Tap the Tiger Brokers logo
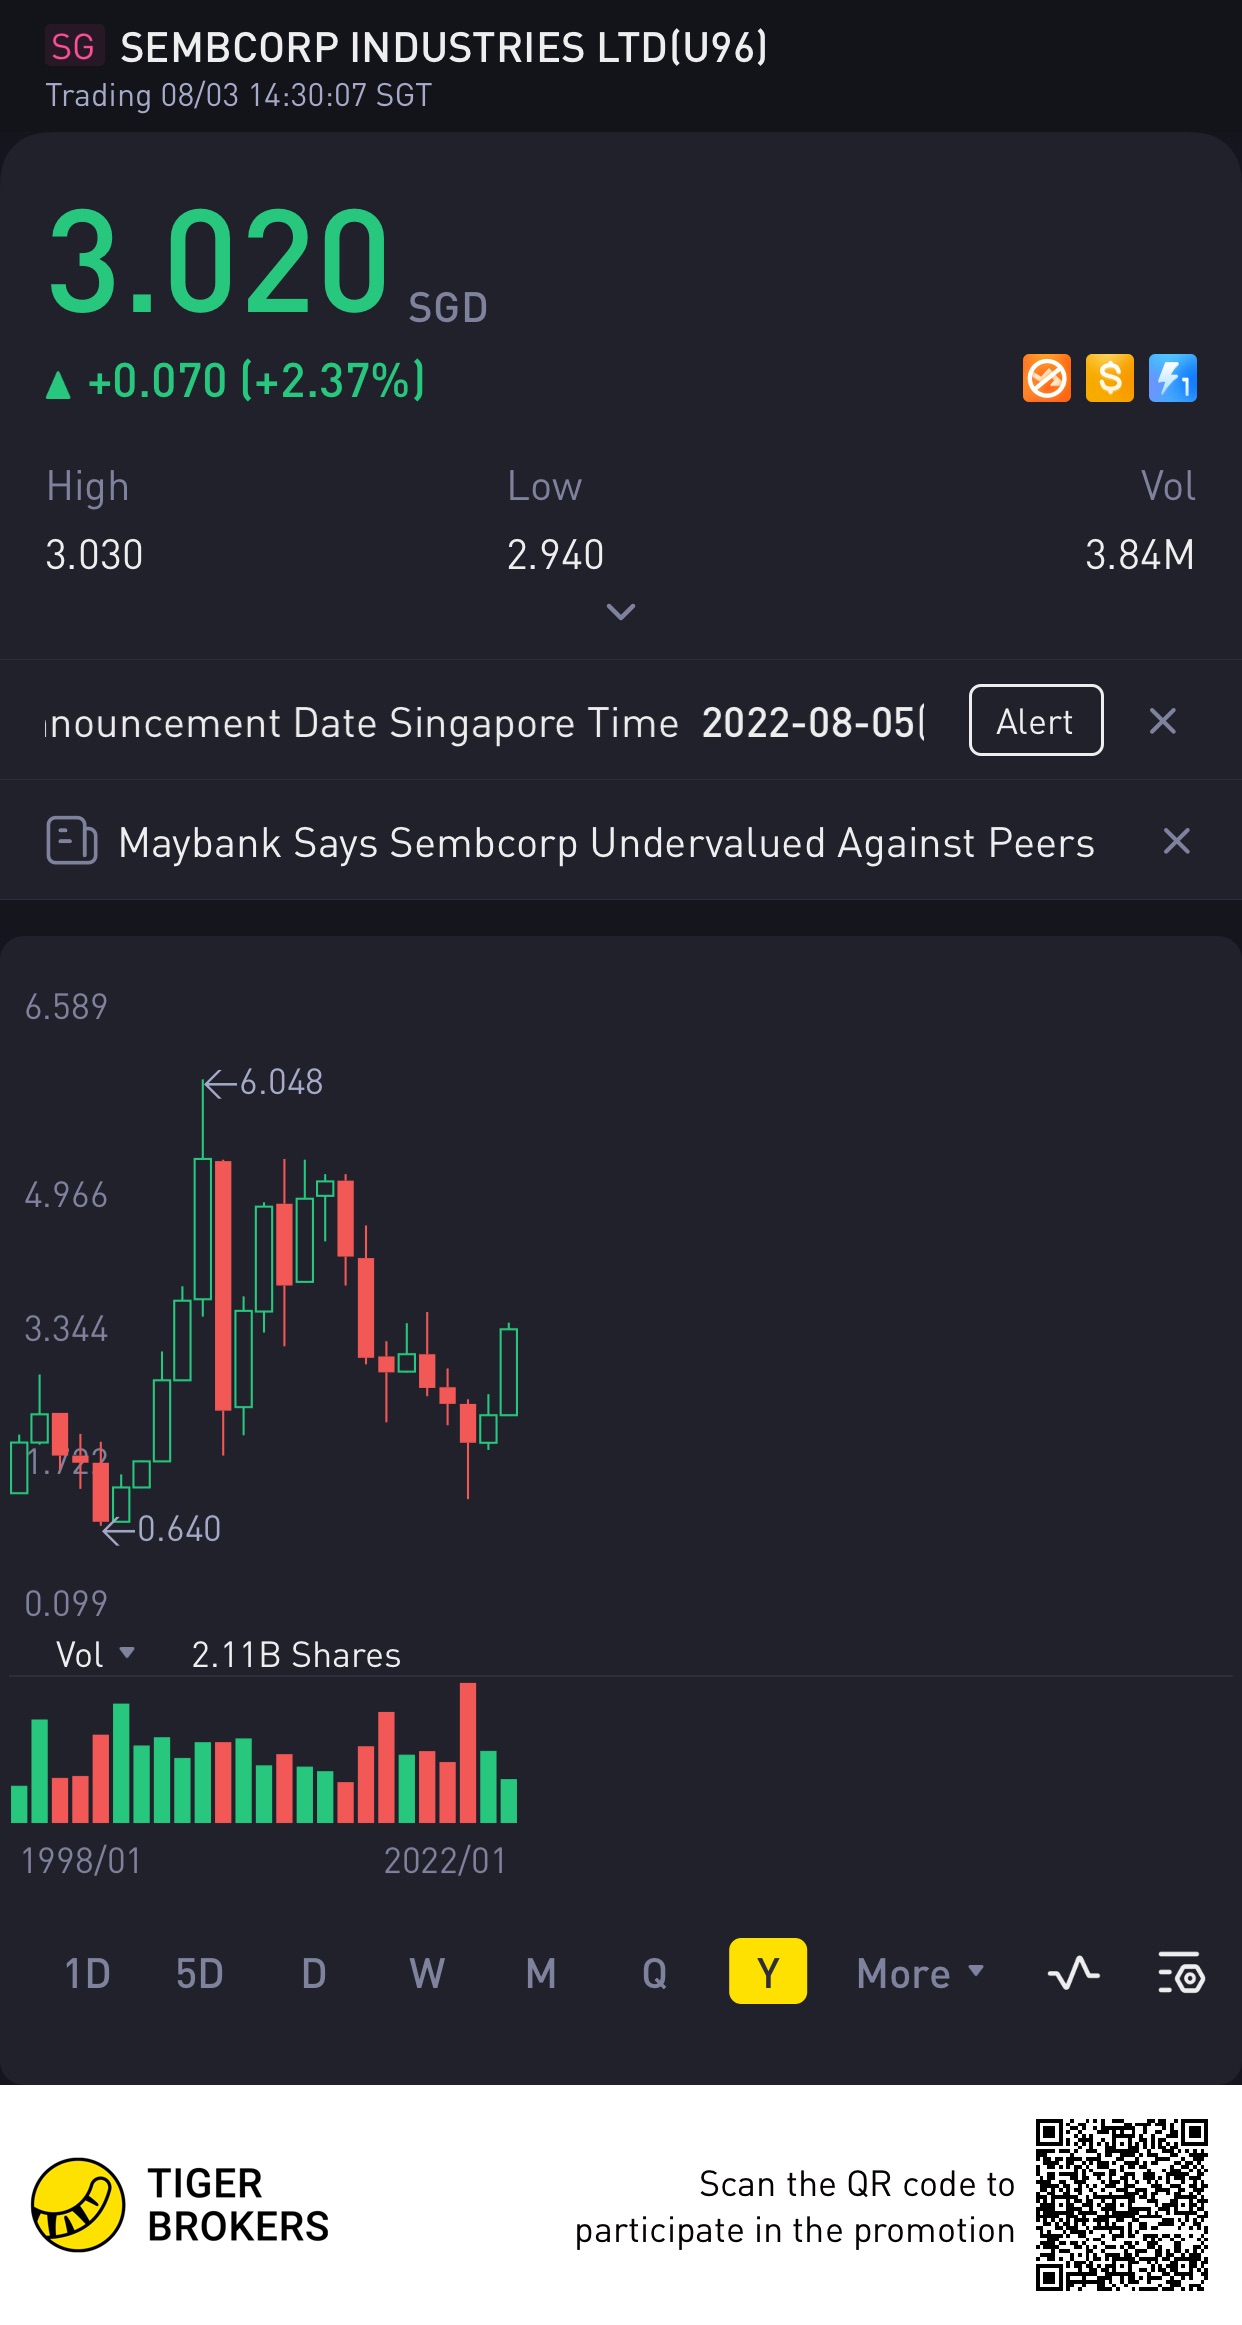Image resolution: width=1242 pixels, height=2325 pixels. pos(78,2204)
